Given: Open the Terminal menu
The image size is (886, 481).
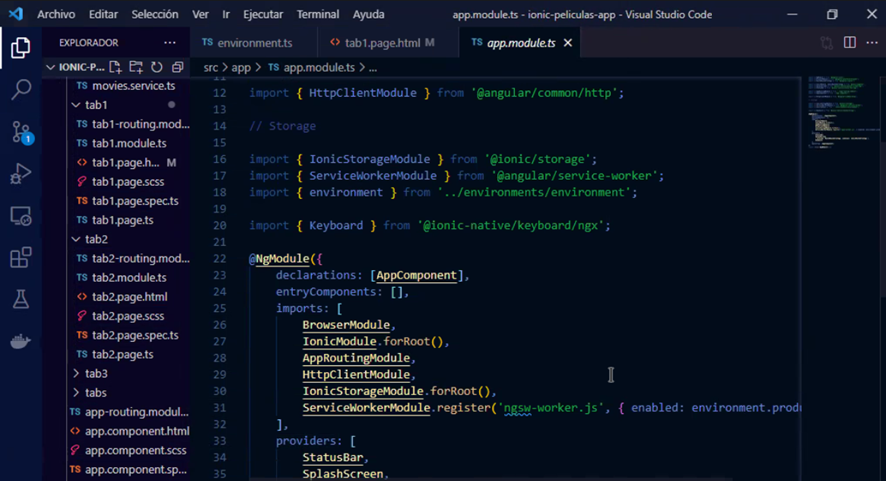Looking at the screenshot, I should 318,14.
